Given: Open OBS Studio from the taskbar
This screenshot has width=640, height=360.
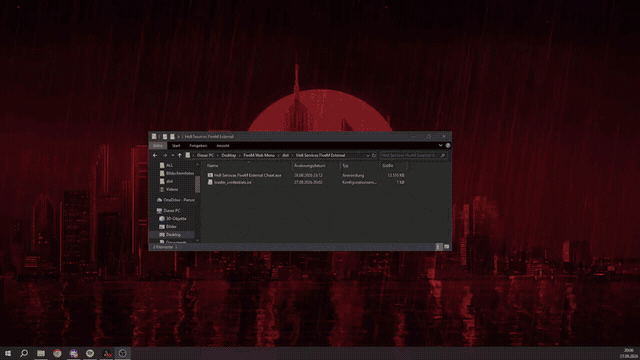Looking at the screenshot, I should click(x=122, y=353).
